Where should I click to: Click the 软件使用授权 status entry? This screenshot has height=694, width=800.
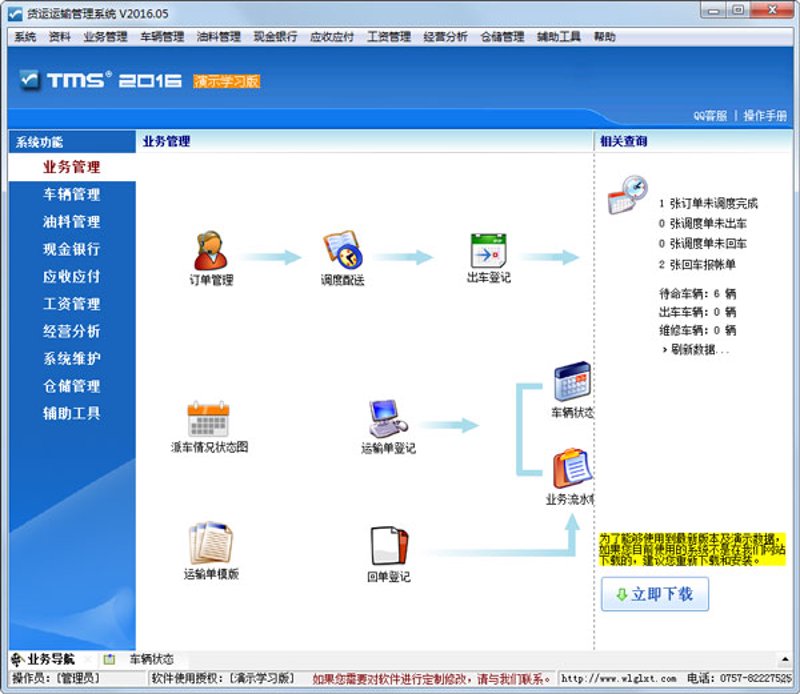pyautogui.click(x=222, y=679)
